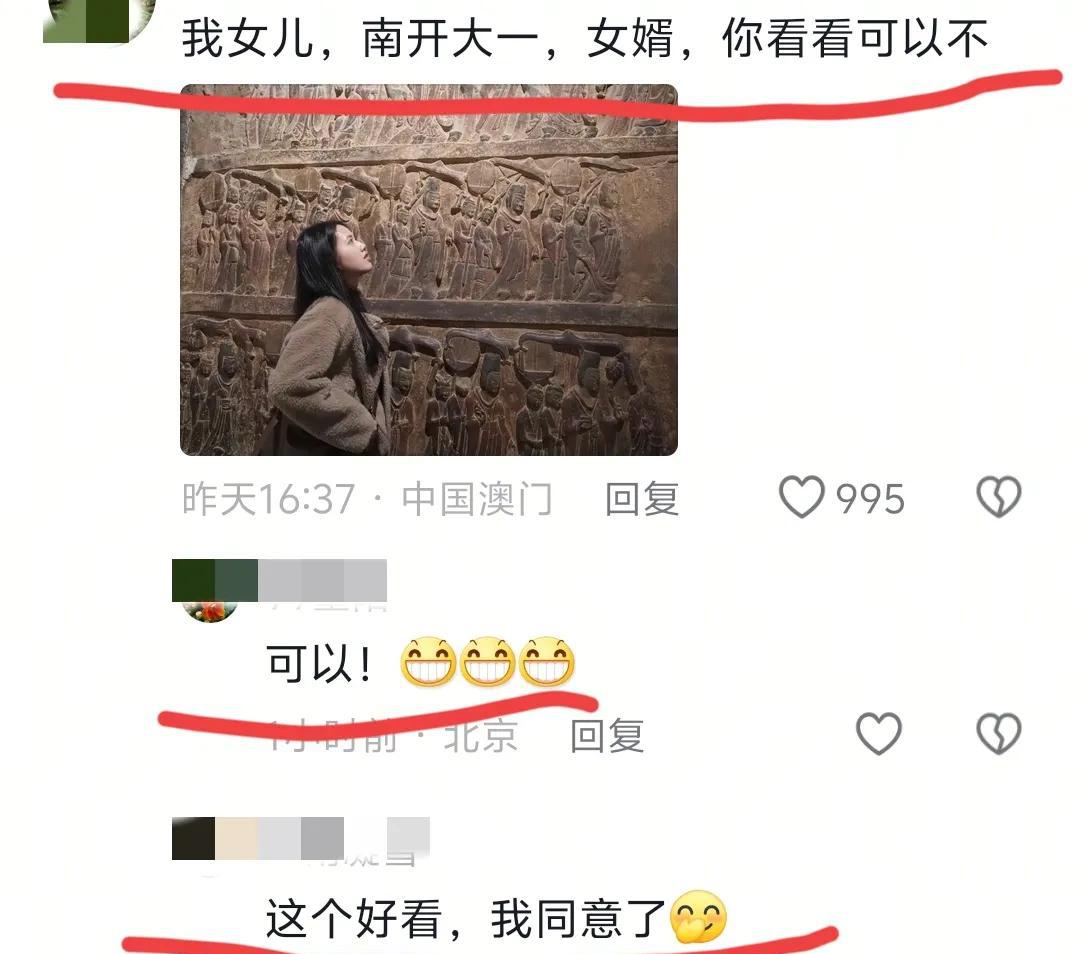The image size is (1080, 954).
Task: Tap the three grinning emojis
Action: [x=487, y=662]
